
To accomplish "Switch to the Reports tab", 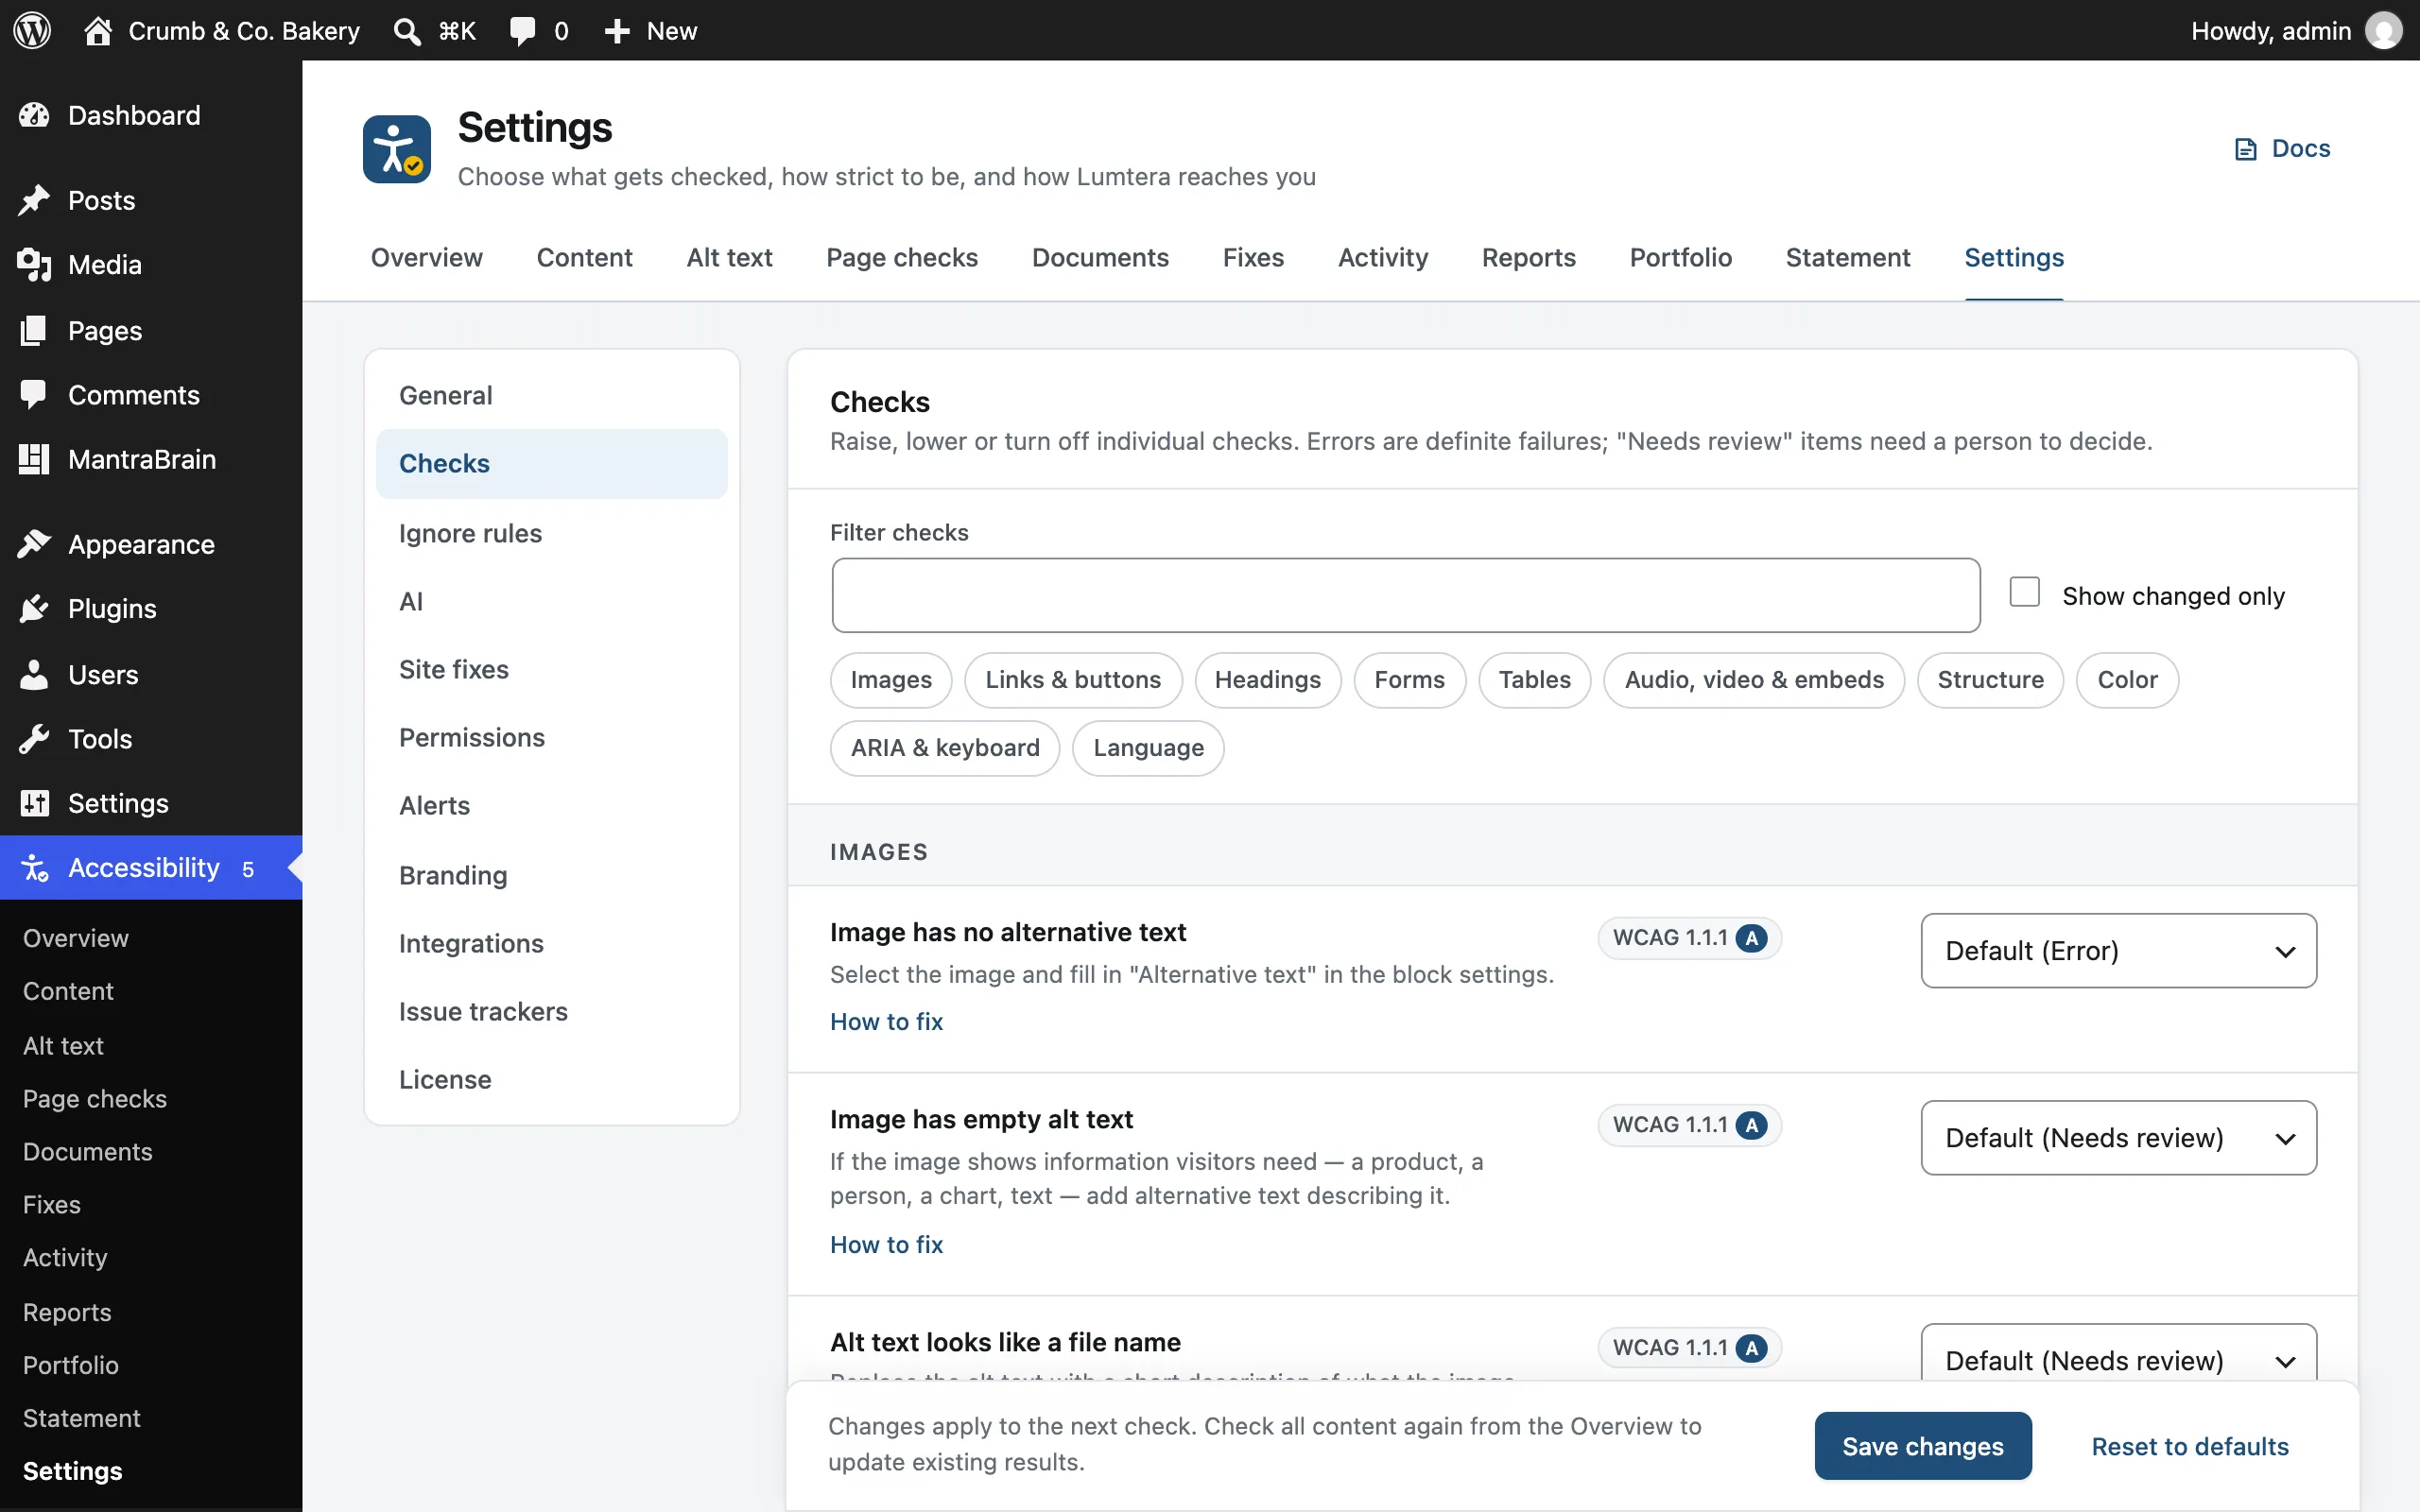I will click(x=1528, y=257).
